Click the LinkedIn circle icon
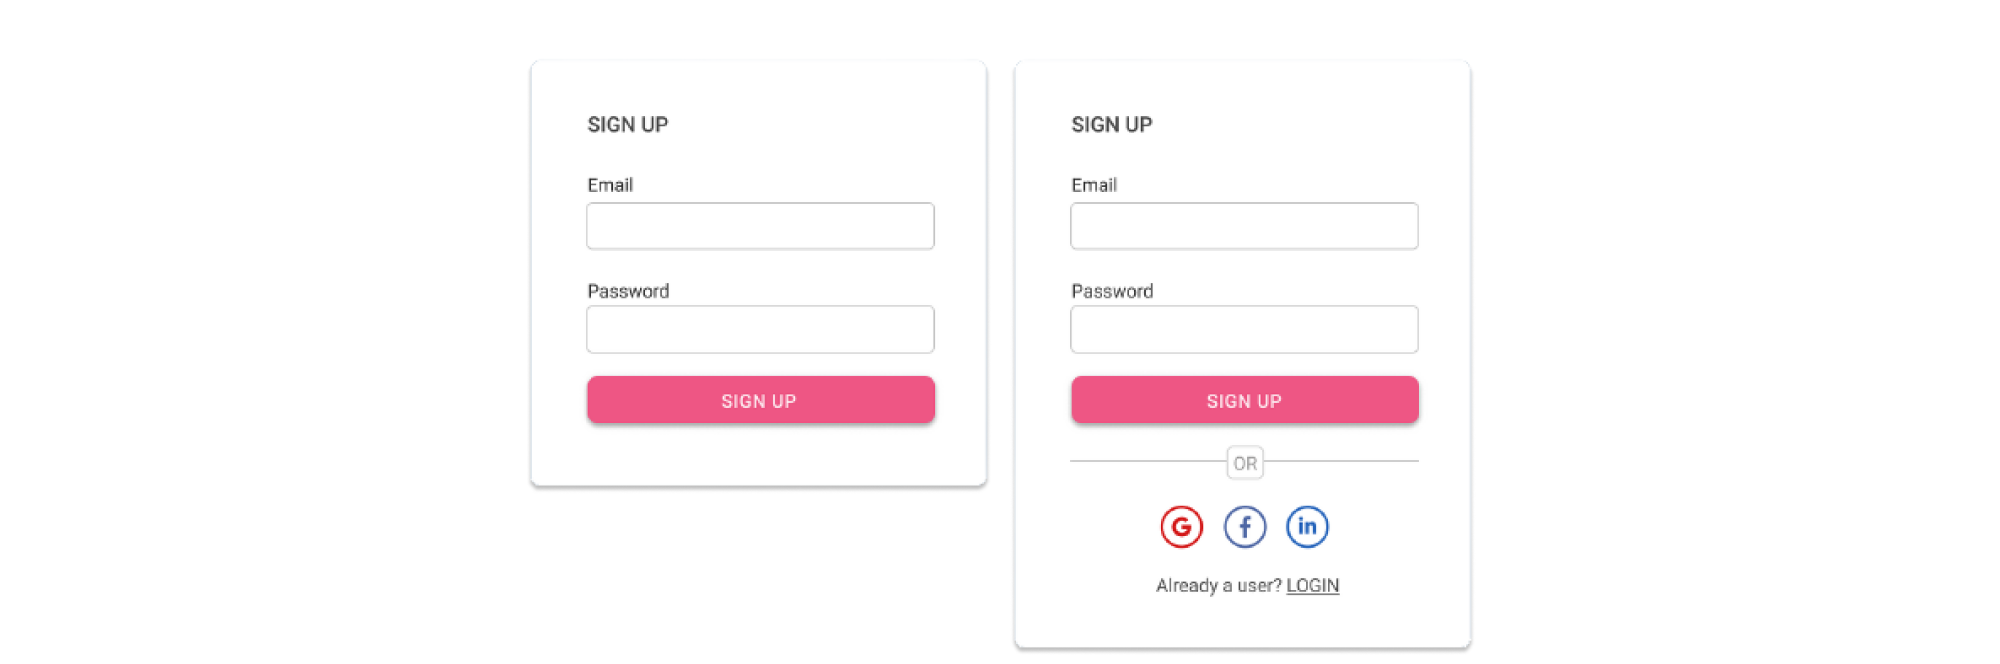 coord(1307,527)
